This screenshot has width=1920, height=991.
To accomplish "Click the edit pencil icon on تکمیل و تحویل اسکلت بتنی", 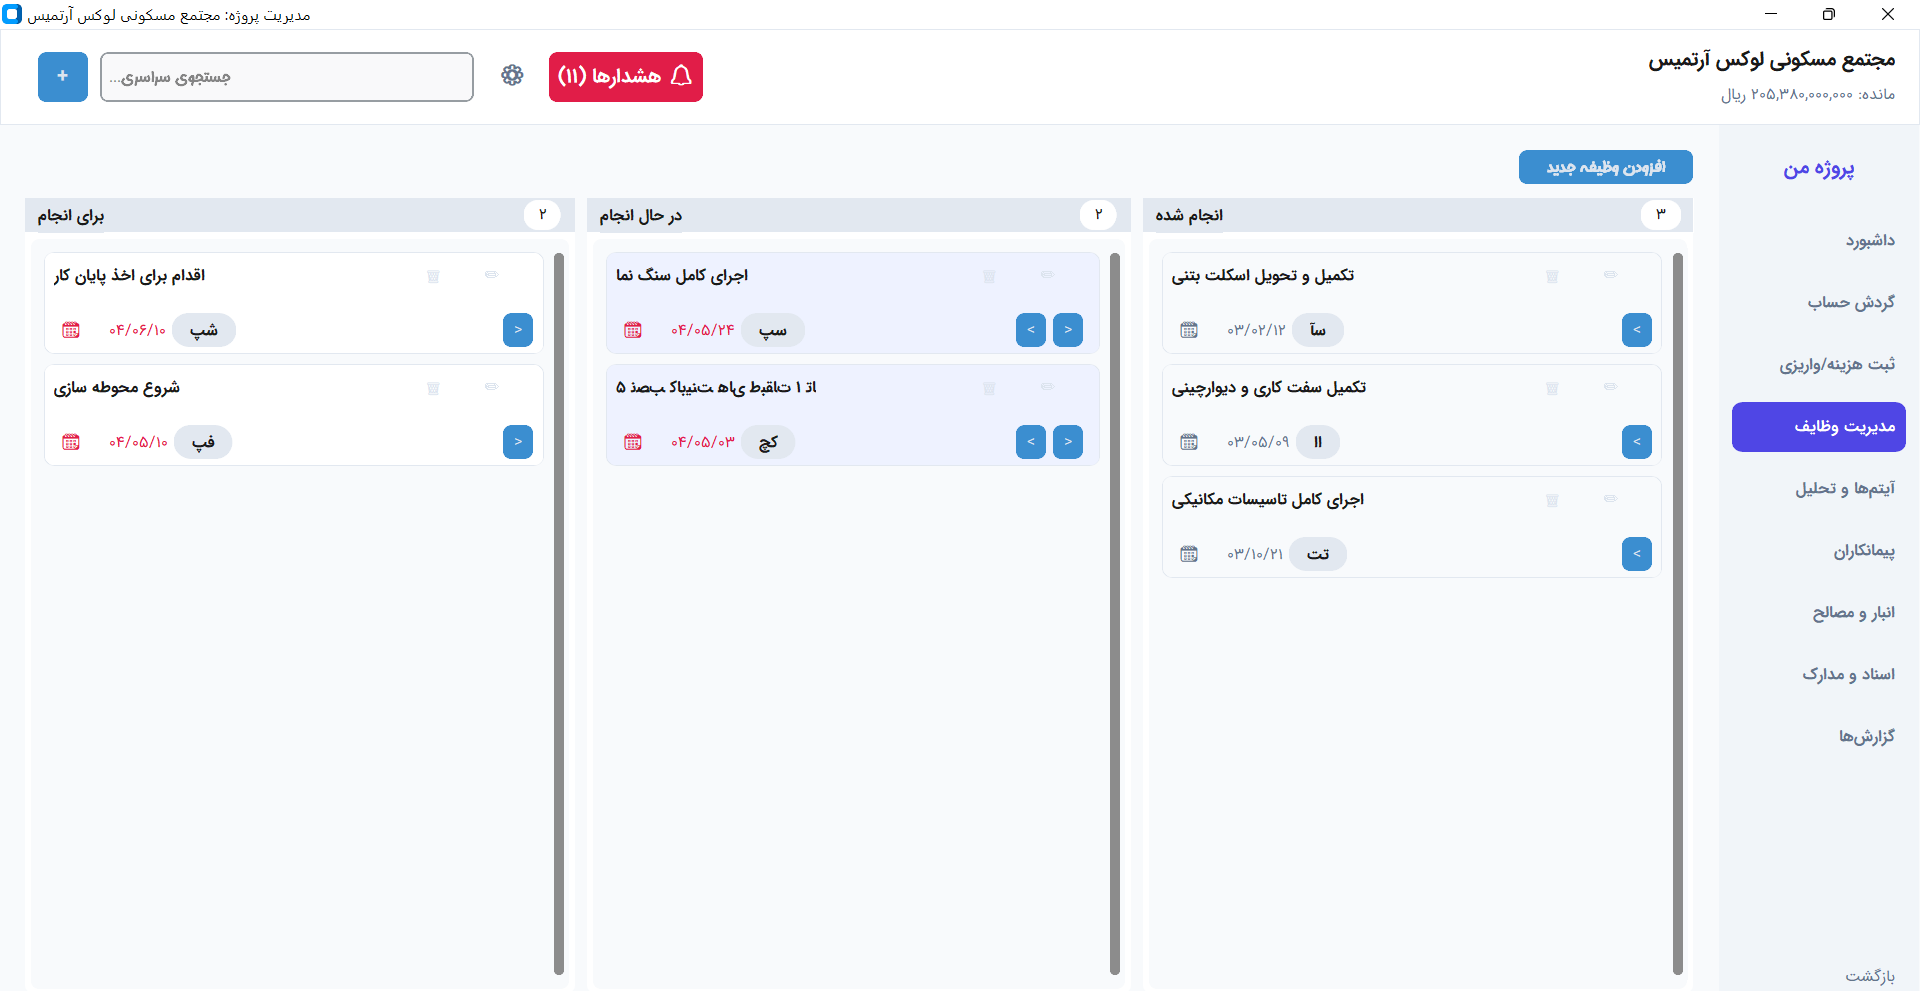I will (x=1611, y=275).
